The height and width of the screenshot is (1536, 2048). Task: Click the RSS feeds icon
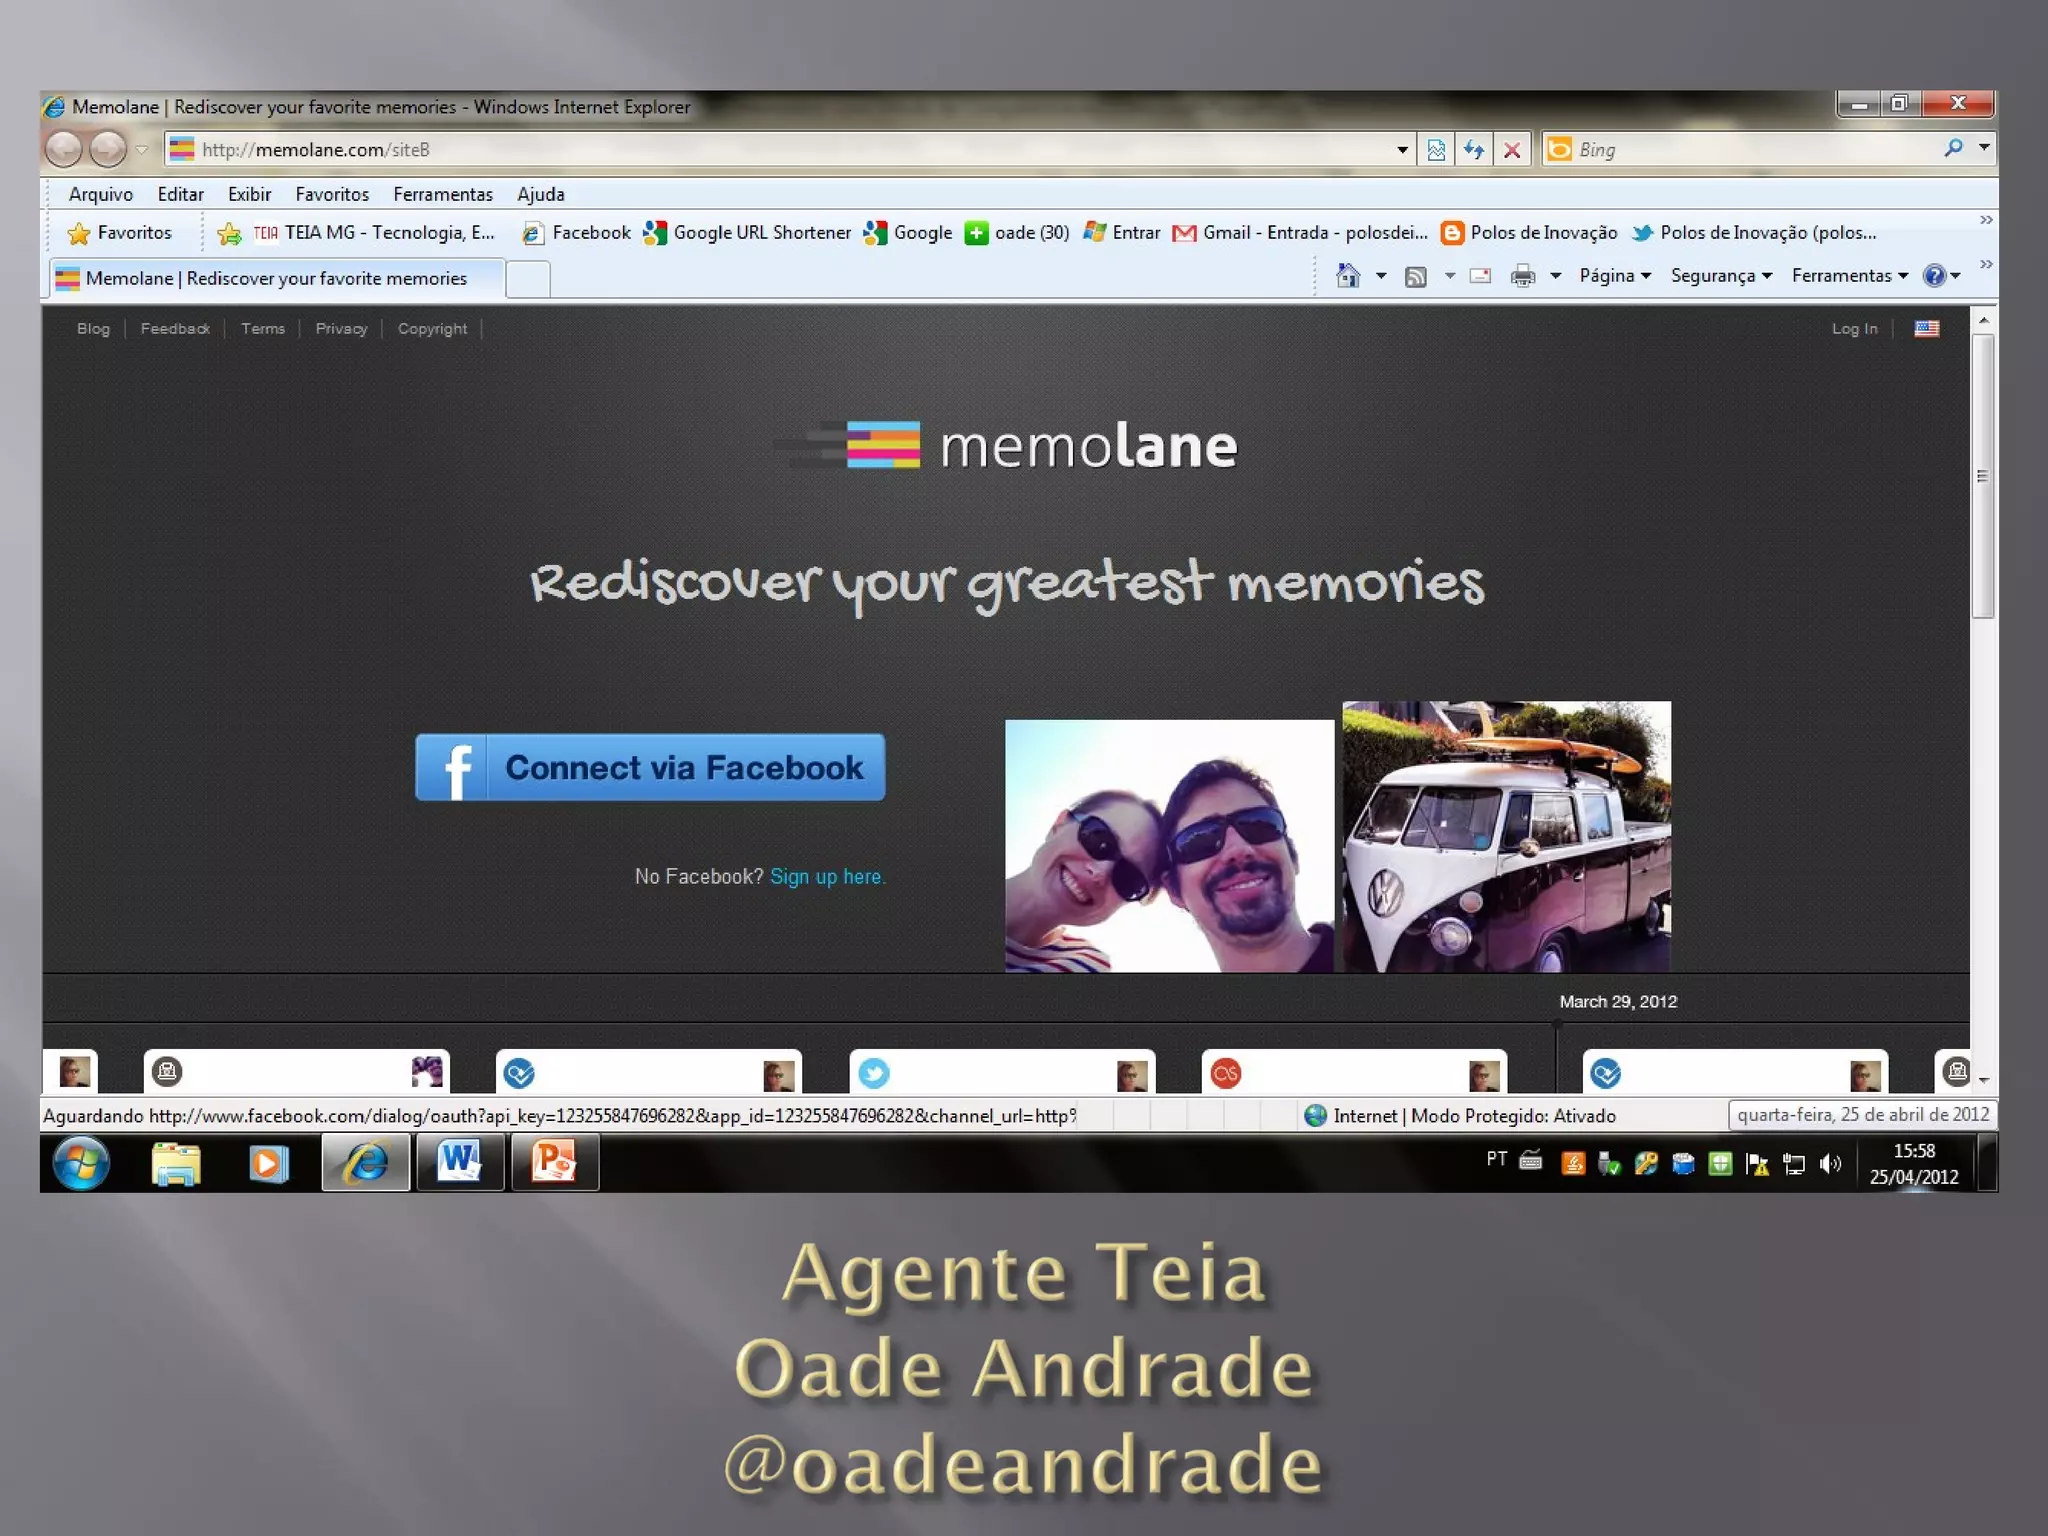1415,276
